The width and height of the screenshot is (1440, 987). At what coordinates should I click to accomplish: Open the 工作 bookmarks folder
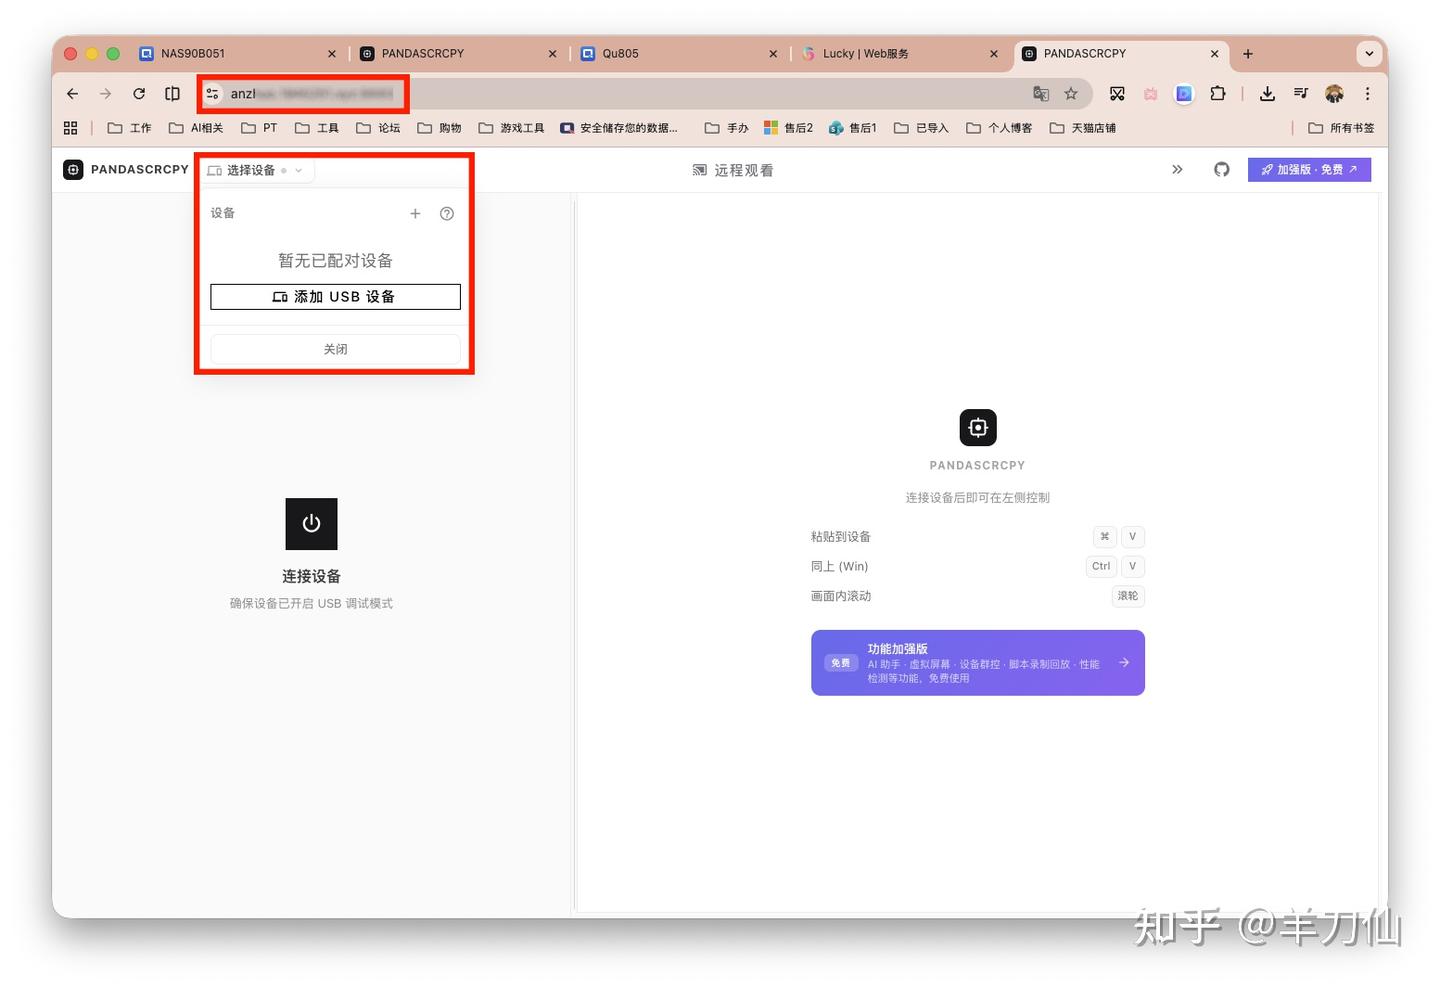[129, 128]
